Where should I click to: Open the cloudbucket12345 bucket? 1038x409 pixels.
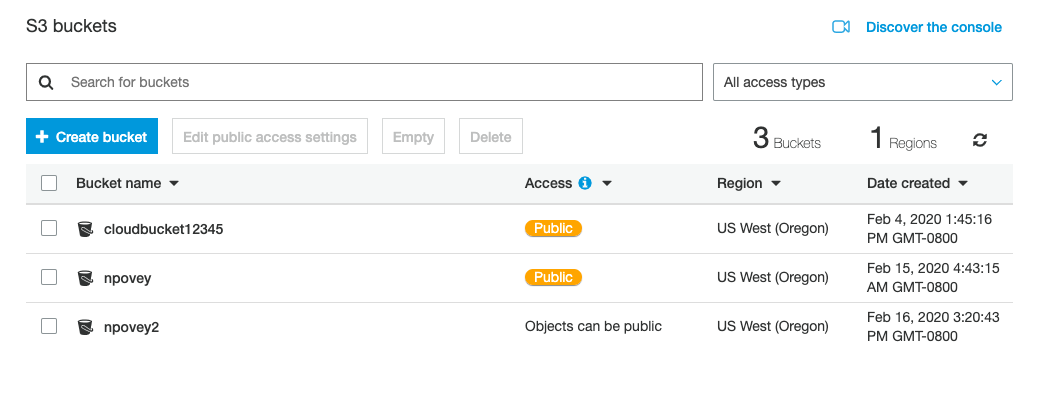[x=164, y=229]
